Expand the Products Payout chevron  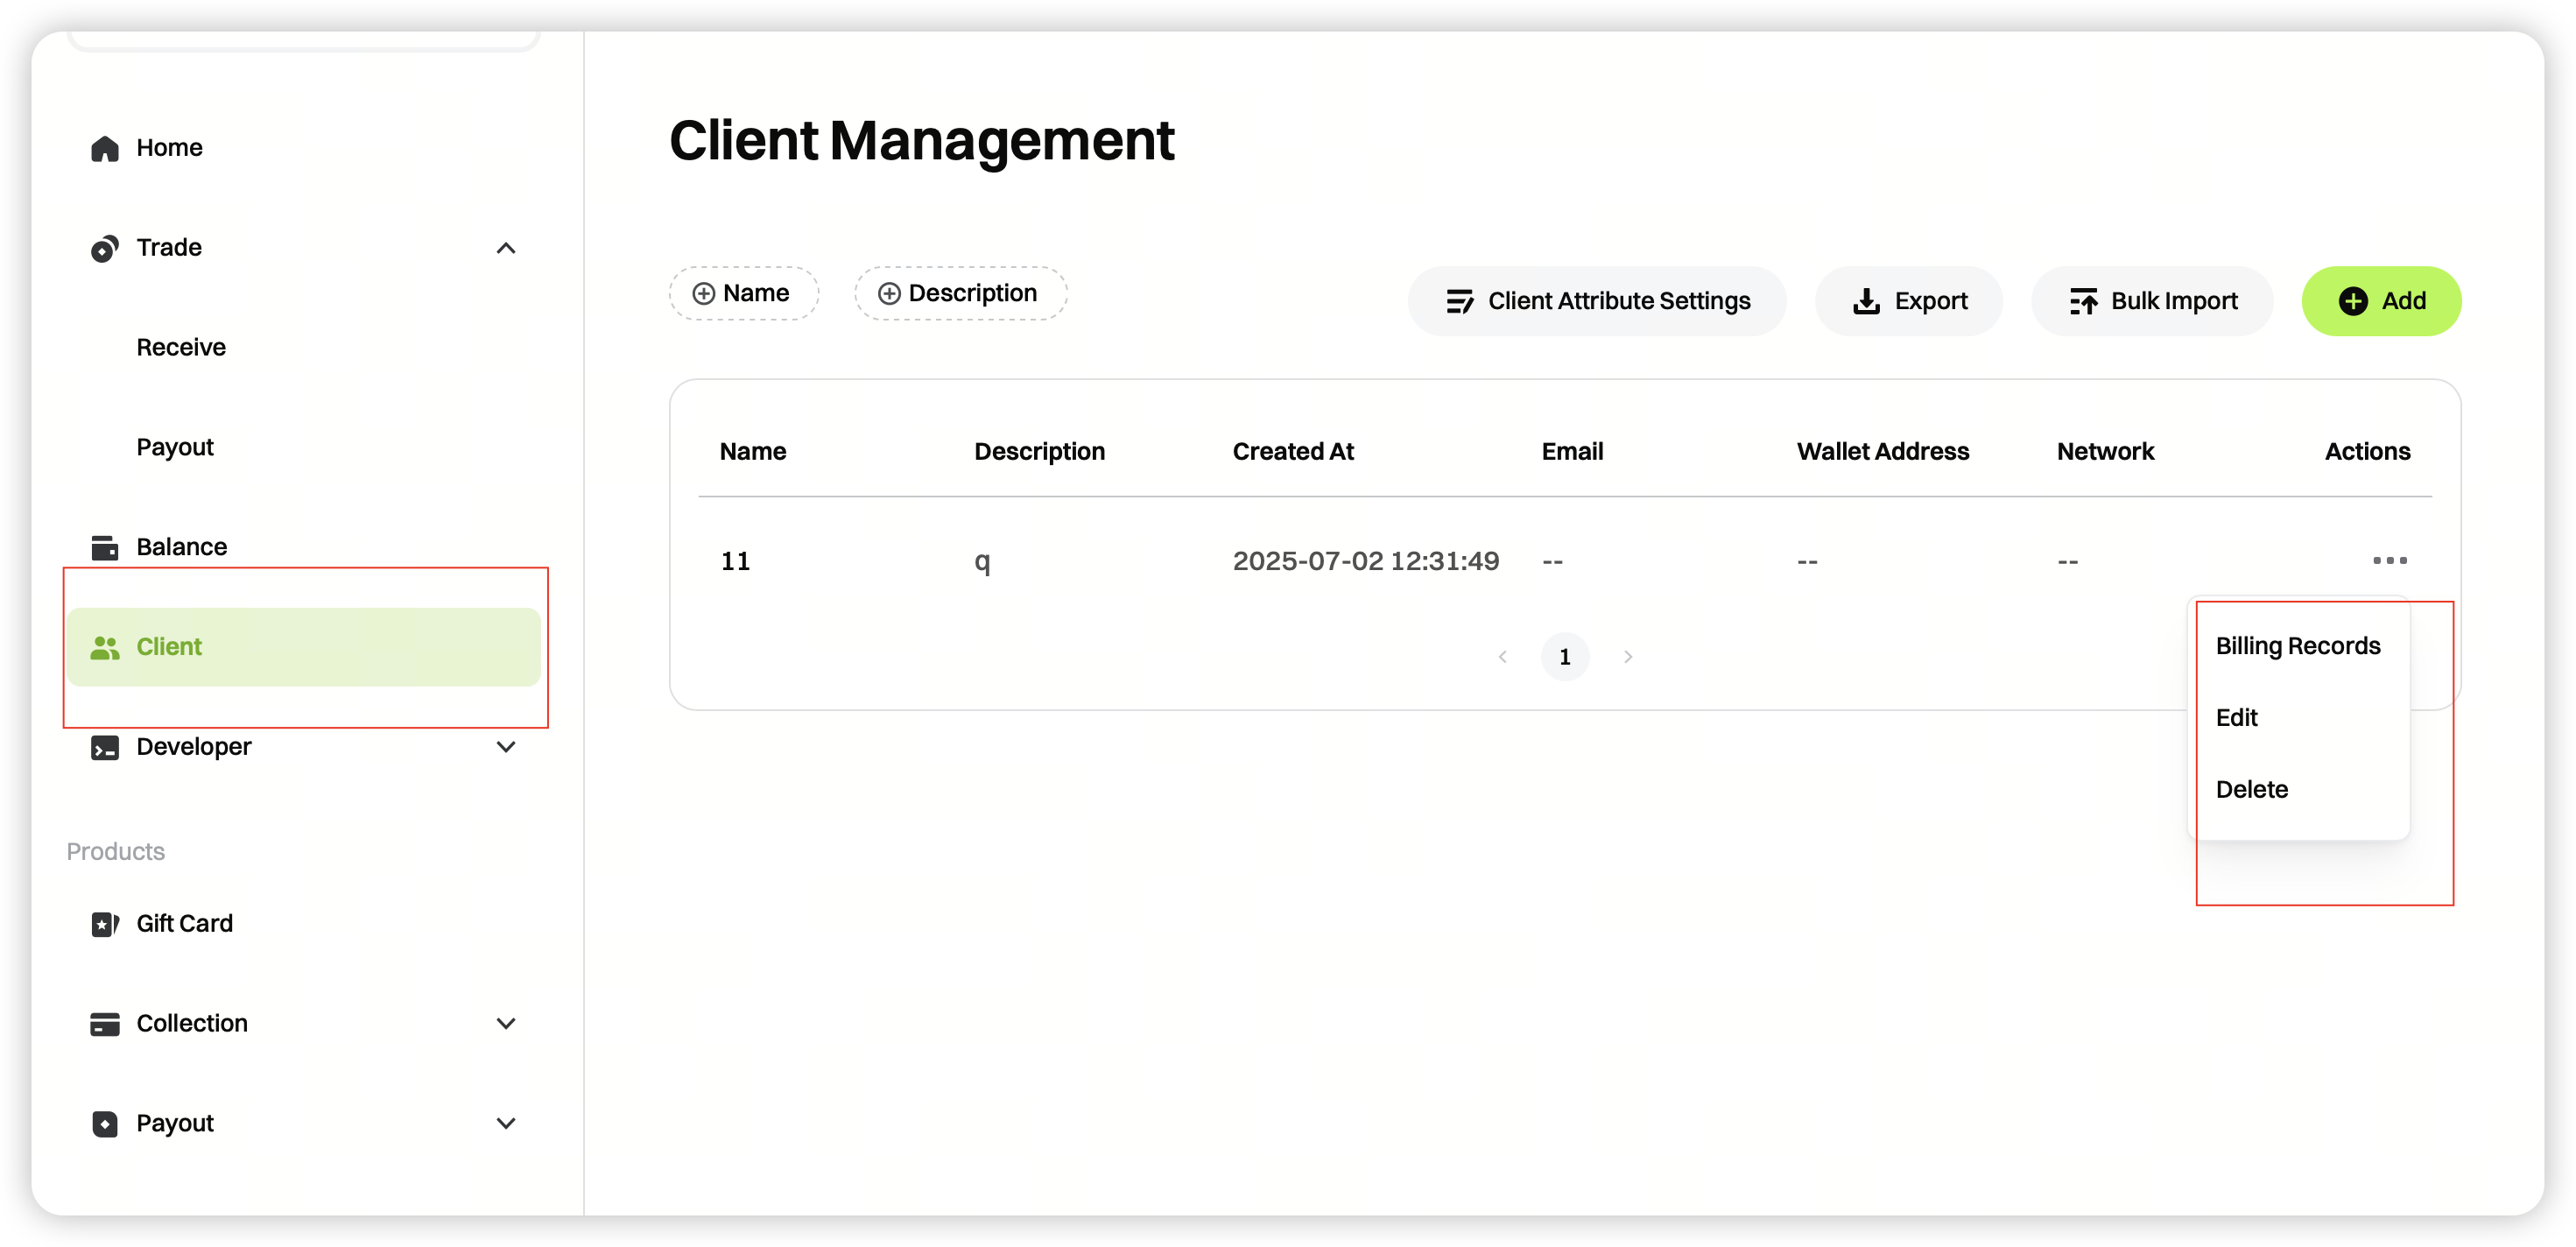point(506,1123)
